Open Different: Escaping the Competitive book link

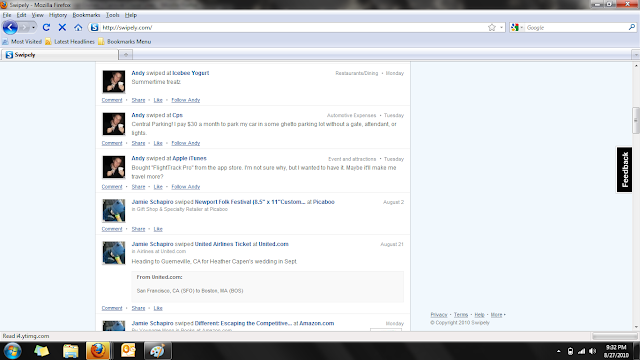tap(243, 323)
